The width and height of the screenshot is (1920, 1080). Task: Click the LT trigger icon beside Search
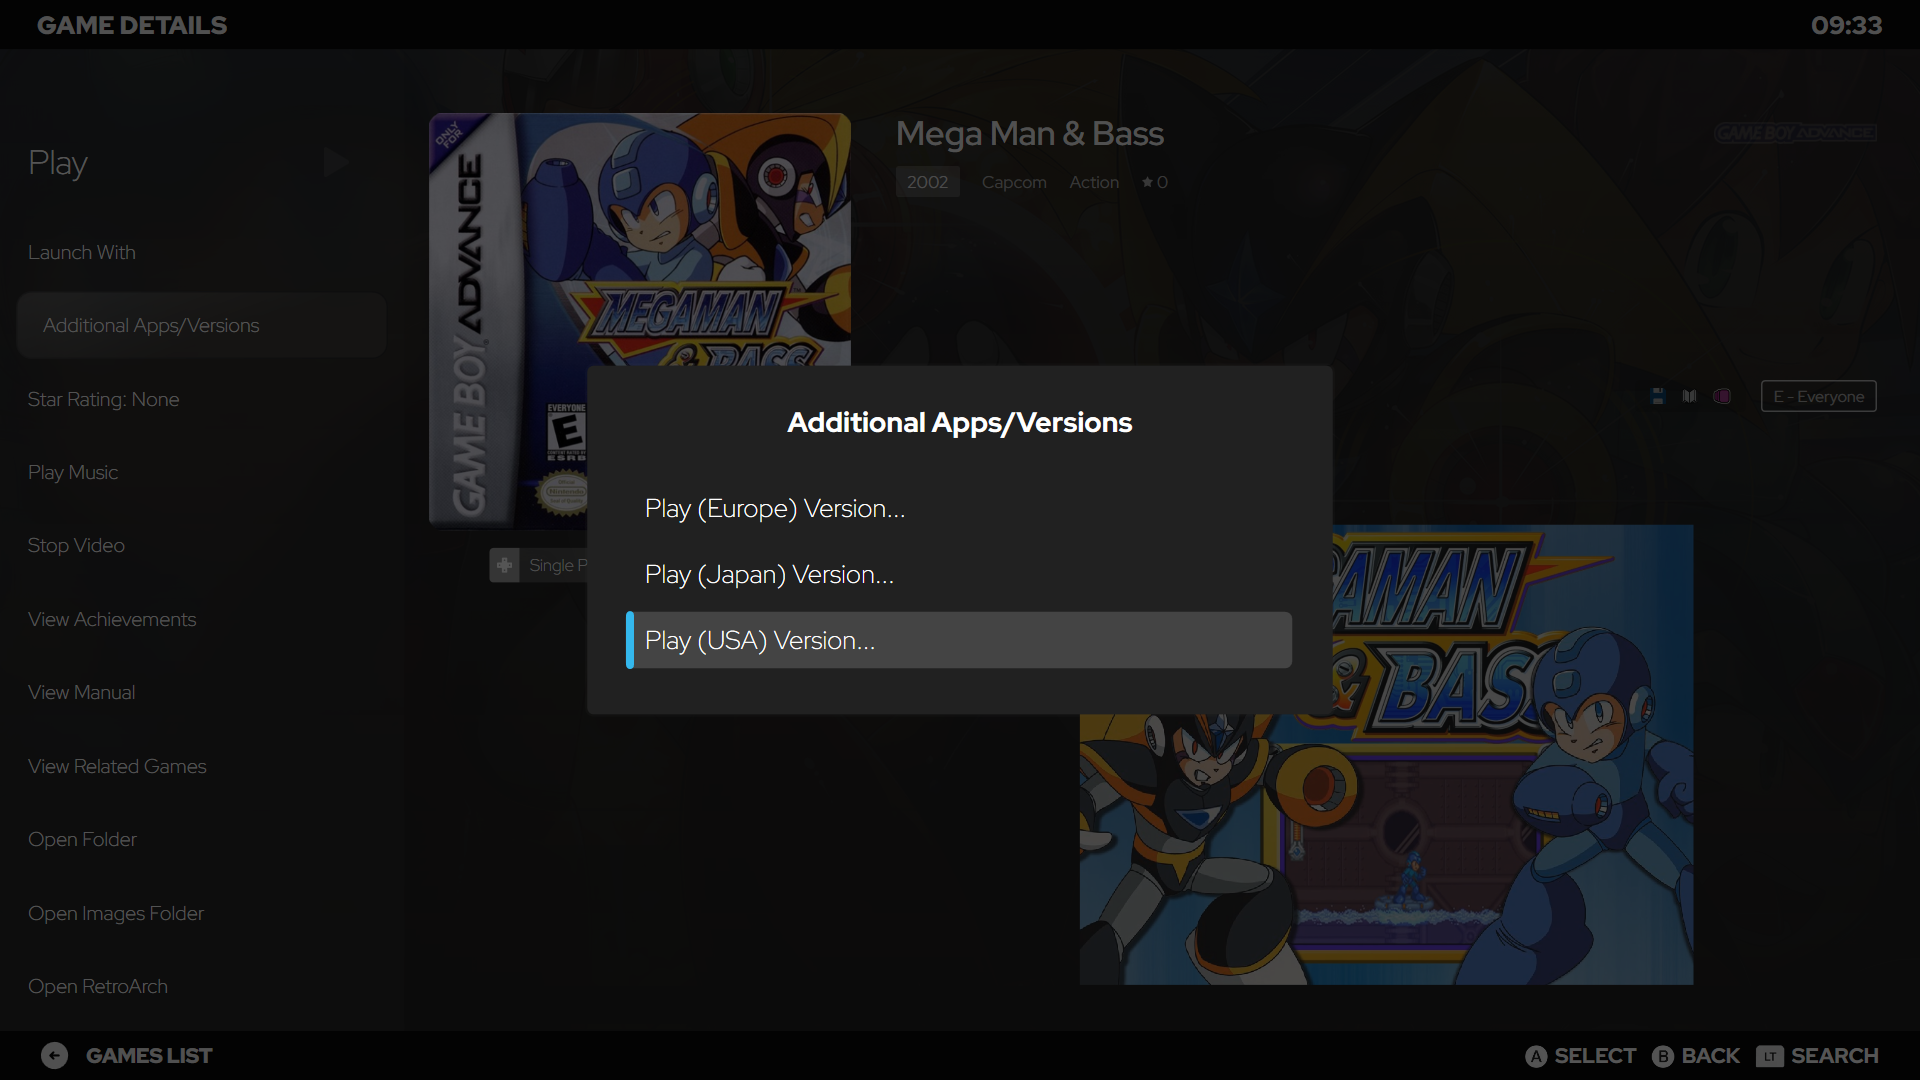tap(1769, 1056)
